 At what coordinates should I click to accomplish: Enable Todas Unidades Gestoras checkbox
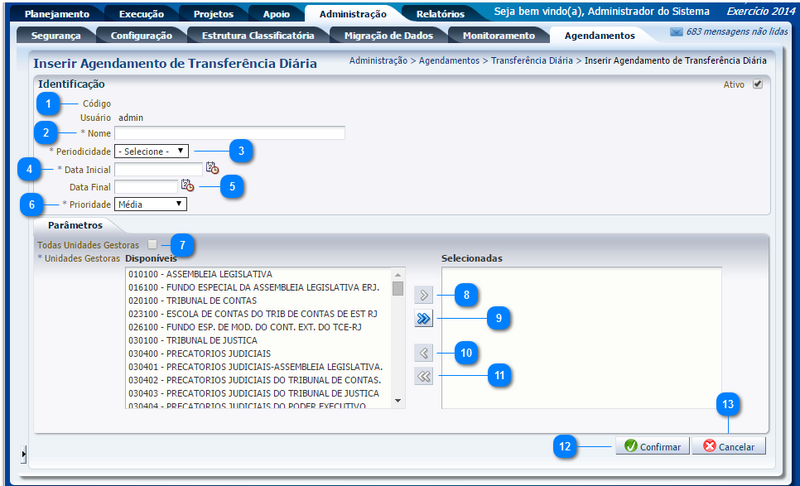point(152,244)
